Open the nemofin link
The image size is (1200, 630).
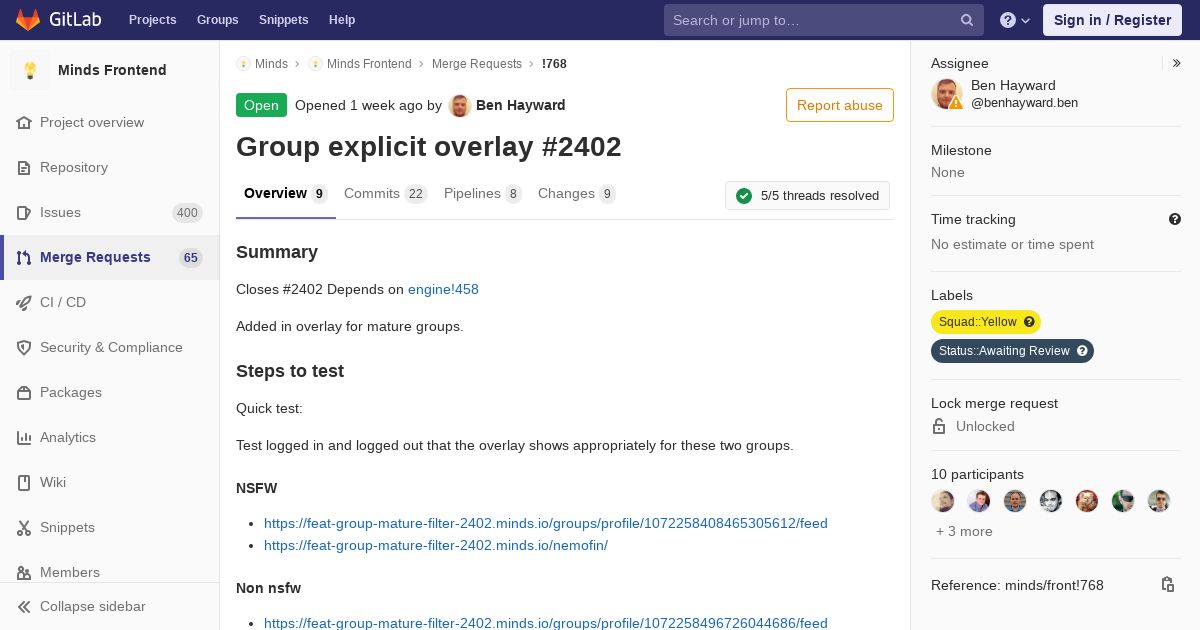[x=436, y=545]
